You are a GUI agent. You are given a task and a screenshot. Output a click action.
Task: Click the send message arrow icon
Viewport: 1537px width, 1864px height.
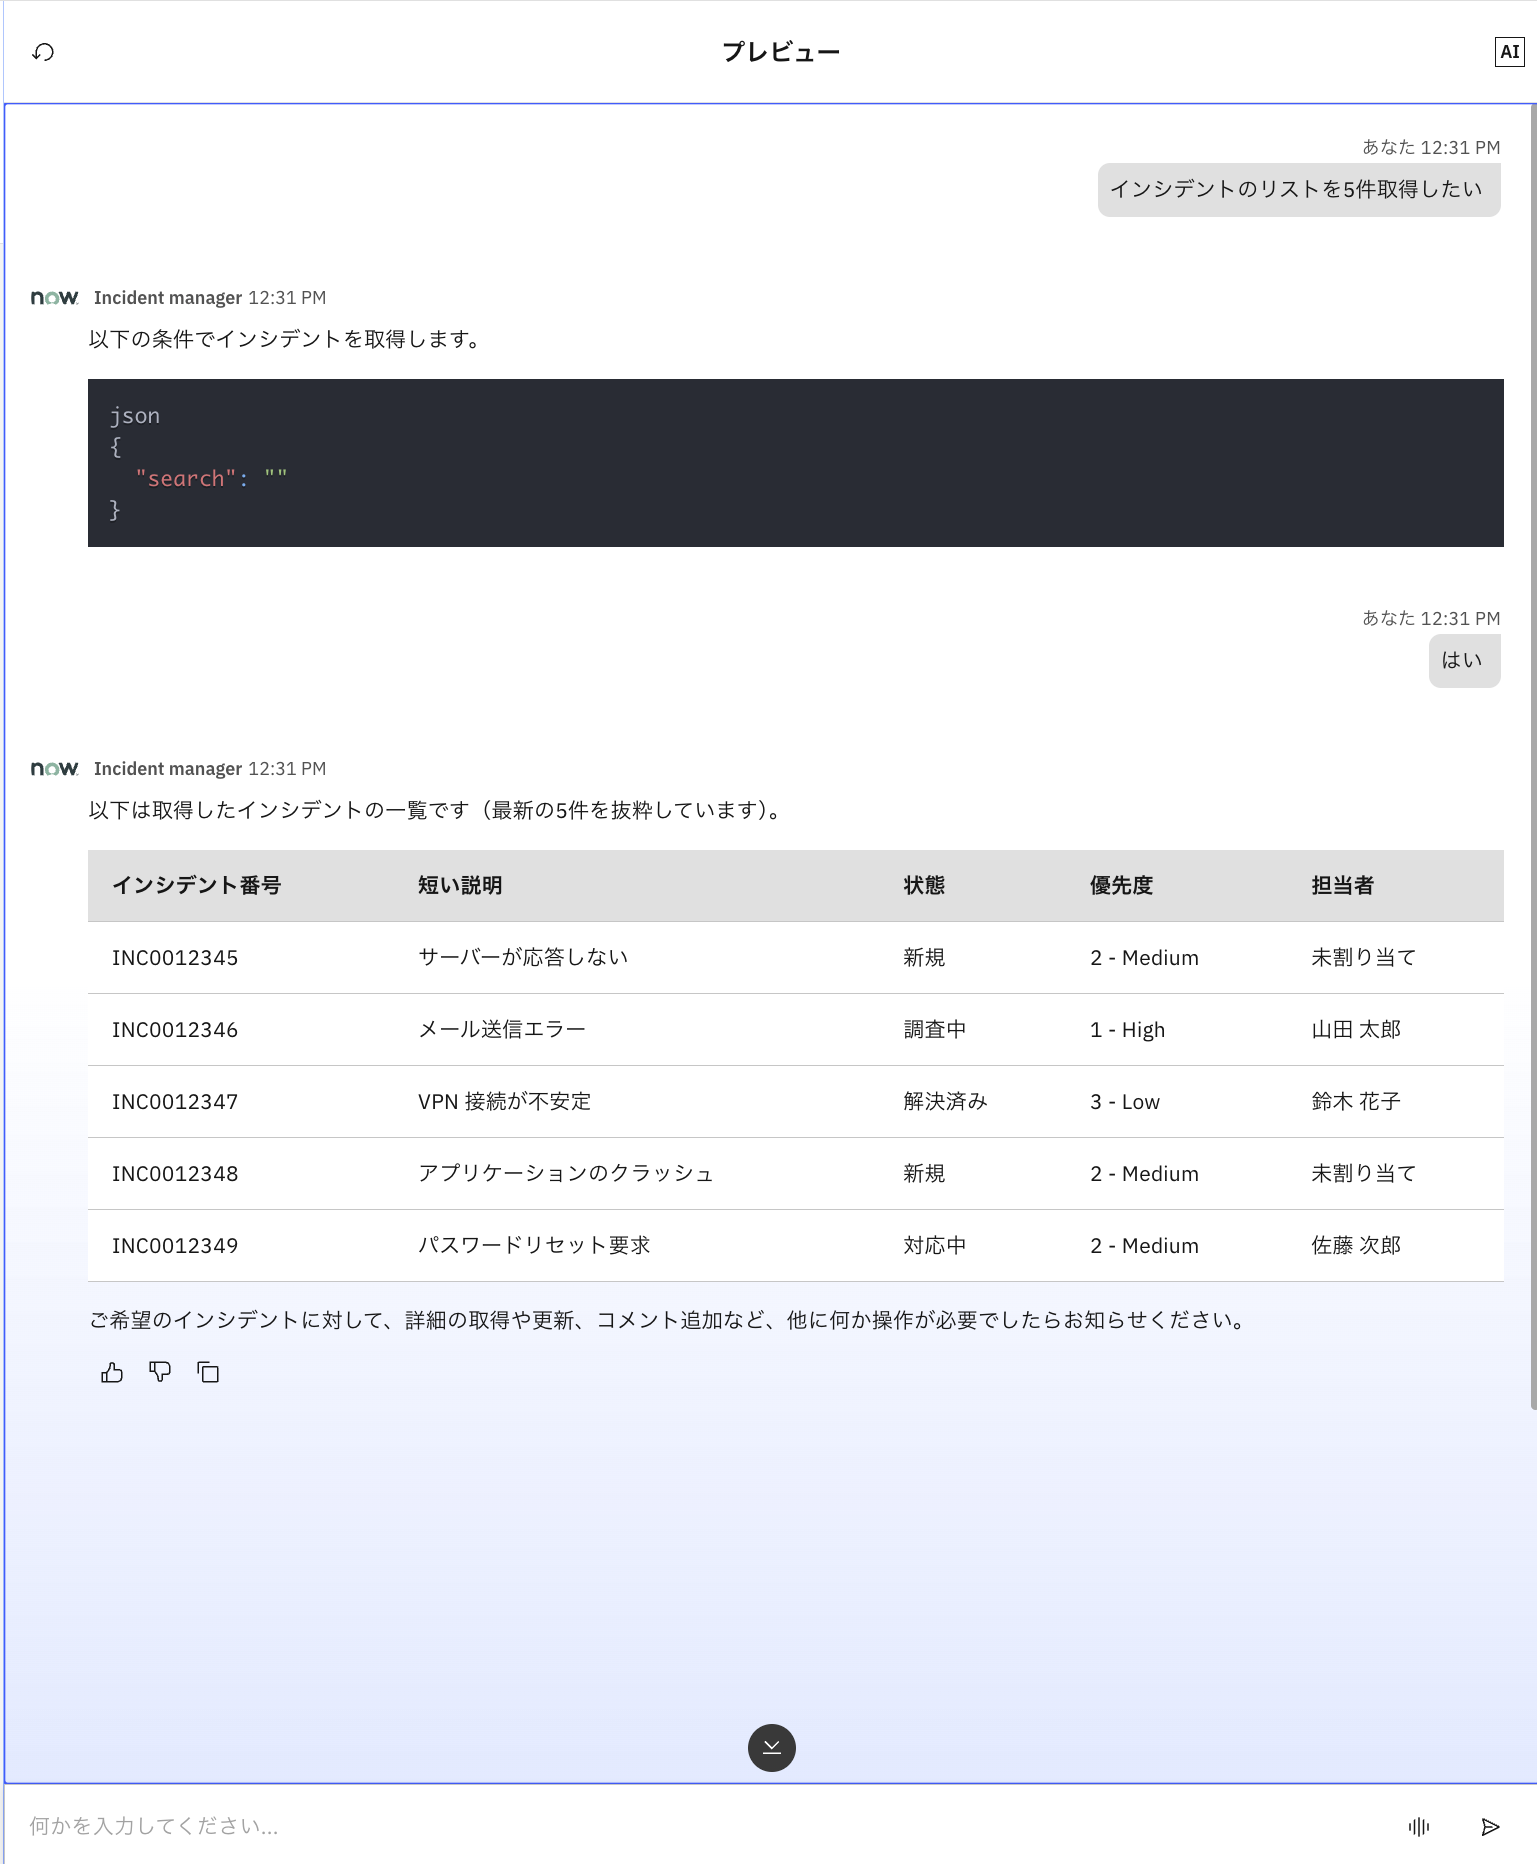tap(1490, 1826)
